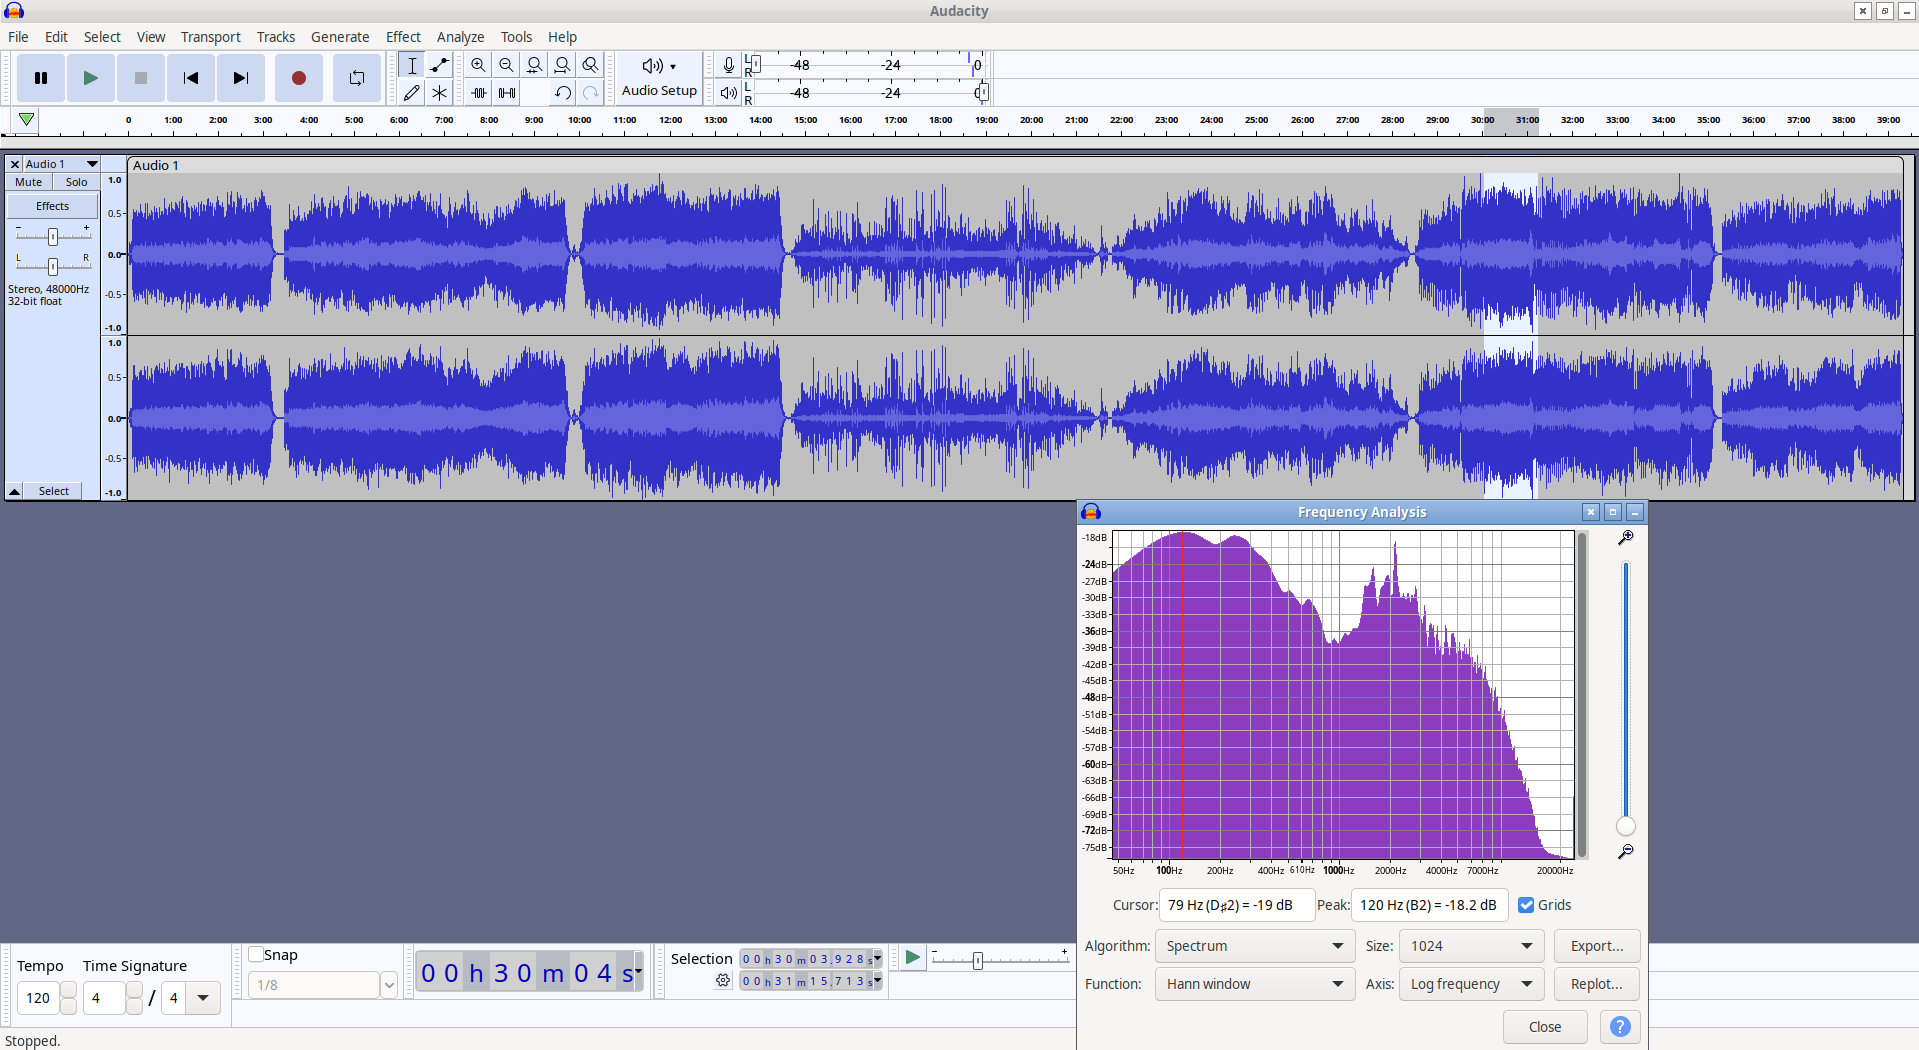Skip to start of the project
The width and height of the screenshot is (1919, 1050).
191,78
